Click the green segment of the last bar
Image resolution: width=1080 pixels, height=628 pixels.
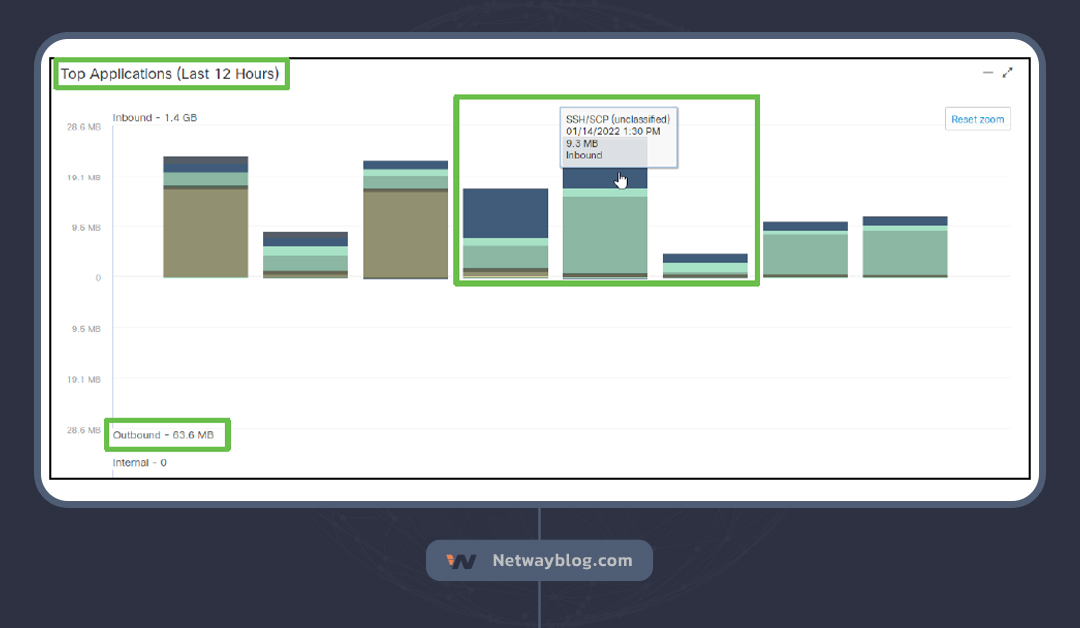coord(905,252)
